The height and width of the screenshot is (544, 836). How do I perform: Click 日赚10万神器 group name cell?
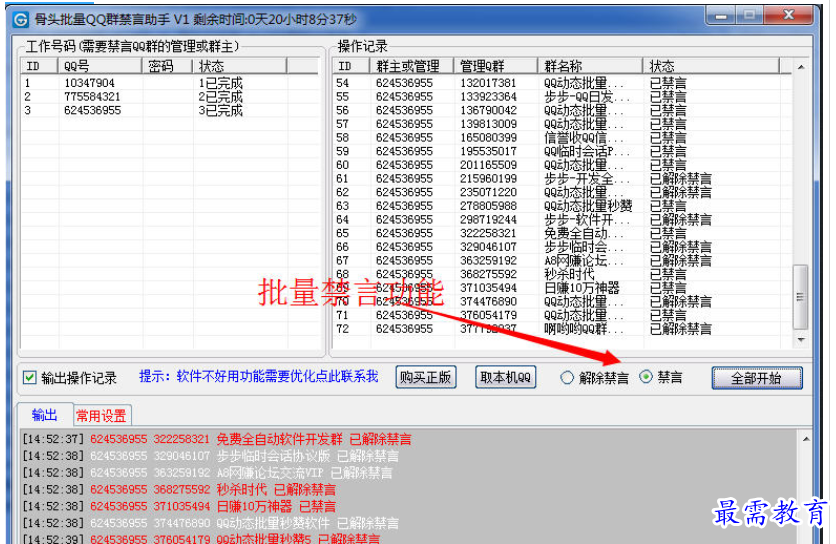(x=582, y=289)
